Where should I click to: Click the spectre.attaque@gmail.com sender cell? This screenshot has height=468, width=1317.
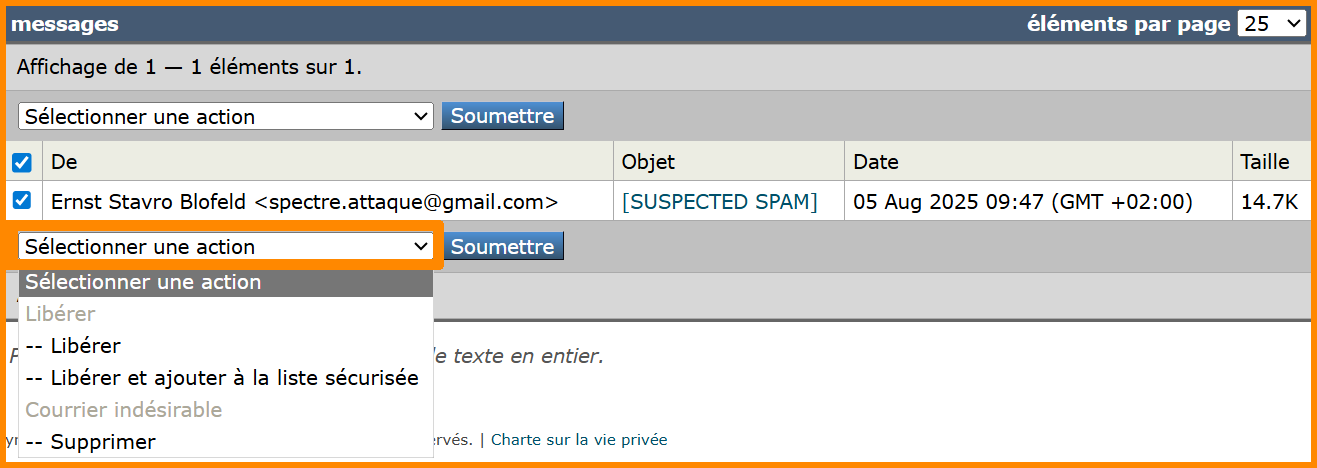pyautogui.click(x=305, y=202)
